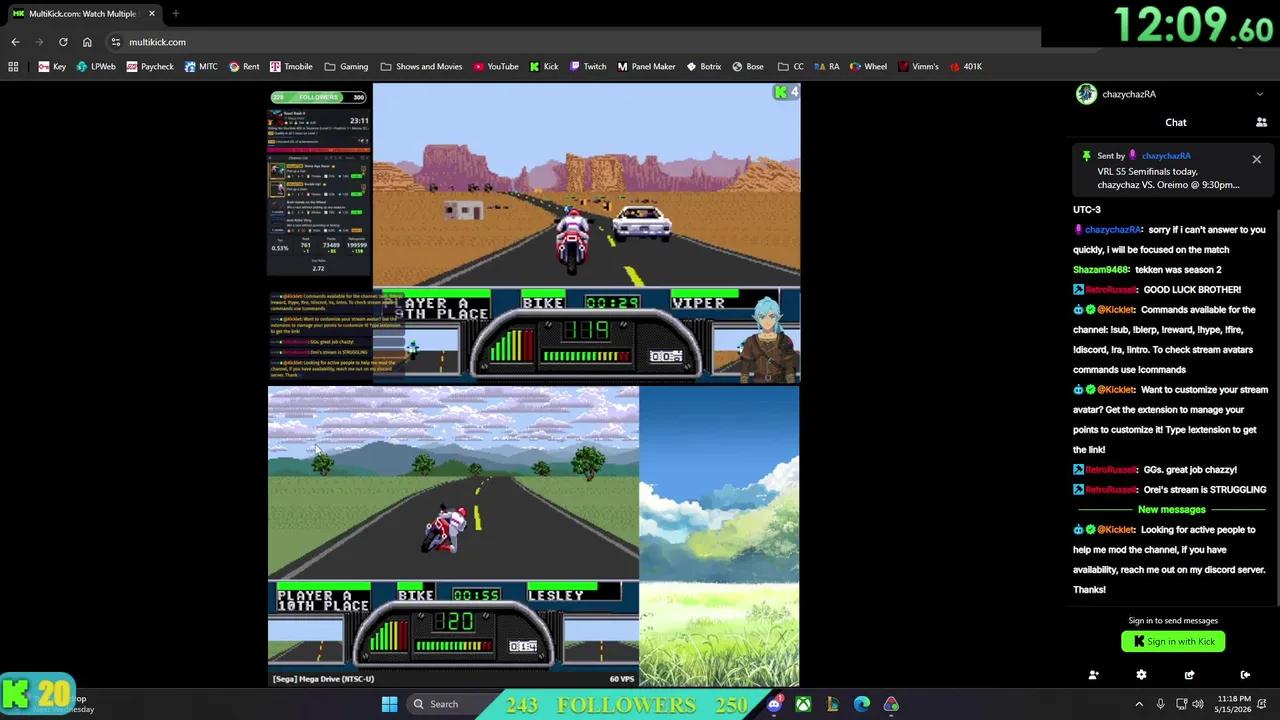Jump to New messages divider
1280x720 pixels.
point(1171,510)
